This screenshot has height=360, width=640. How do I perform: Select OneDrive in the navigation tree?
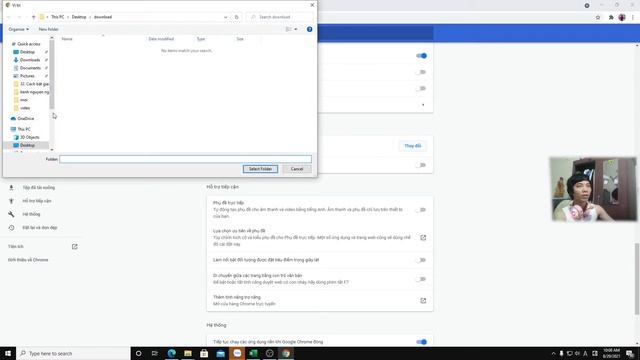click(x=26, y=118)
